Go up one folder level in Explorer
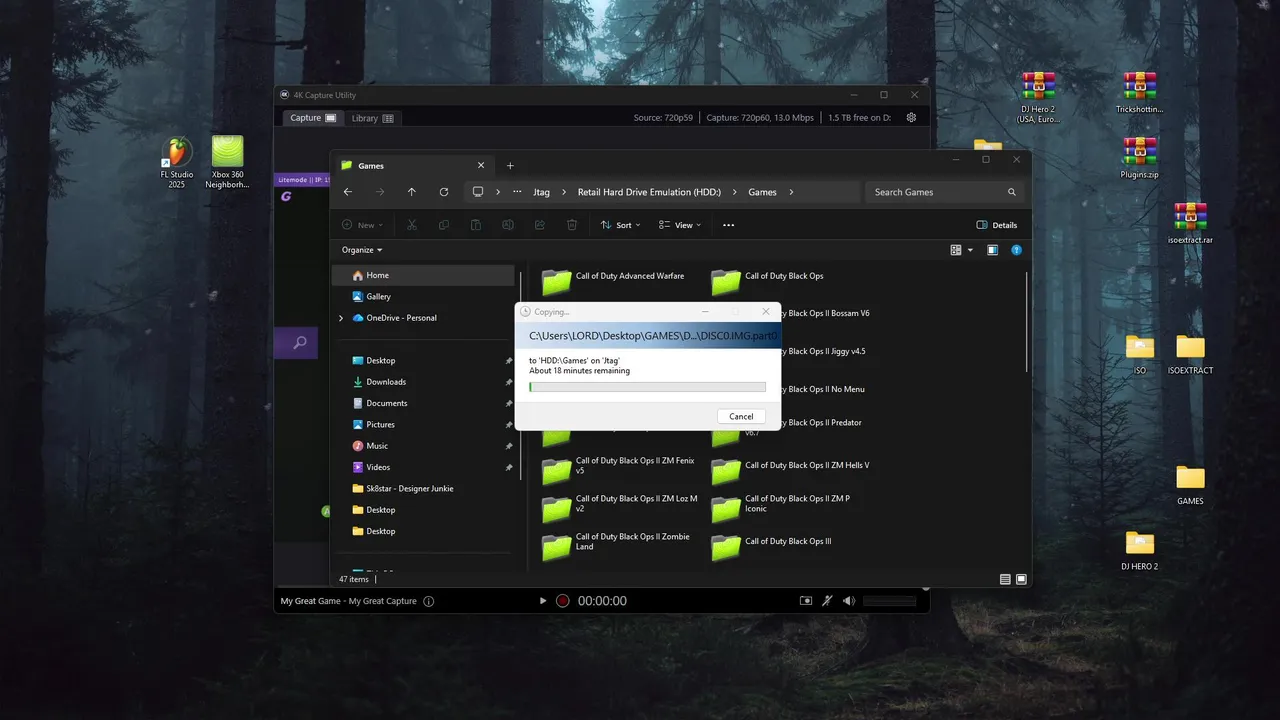The width and height of the screenshot is (1280, 720). click(411, 192)
